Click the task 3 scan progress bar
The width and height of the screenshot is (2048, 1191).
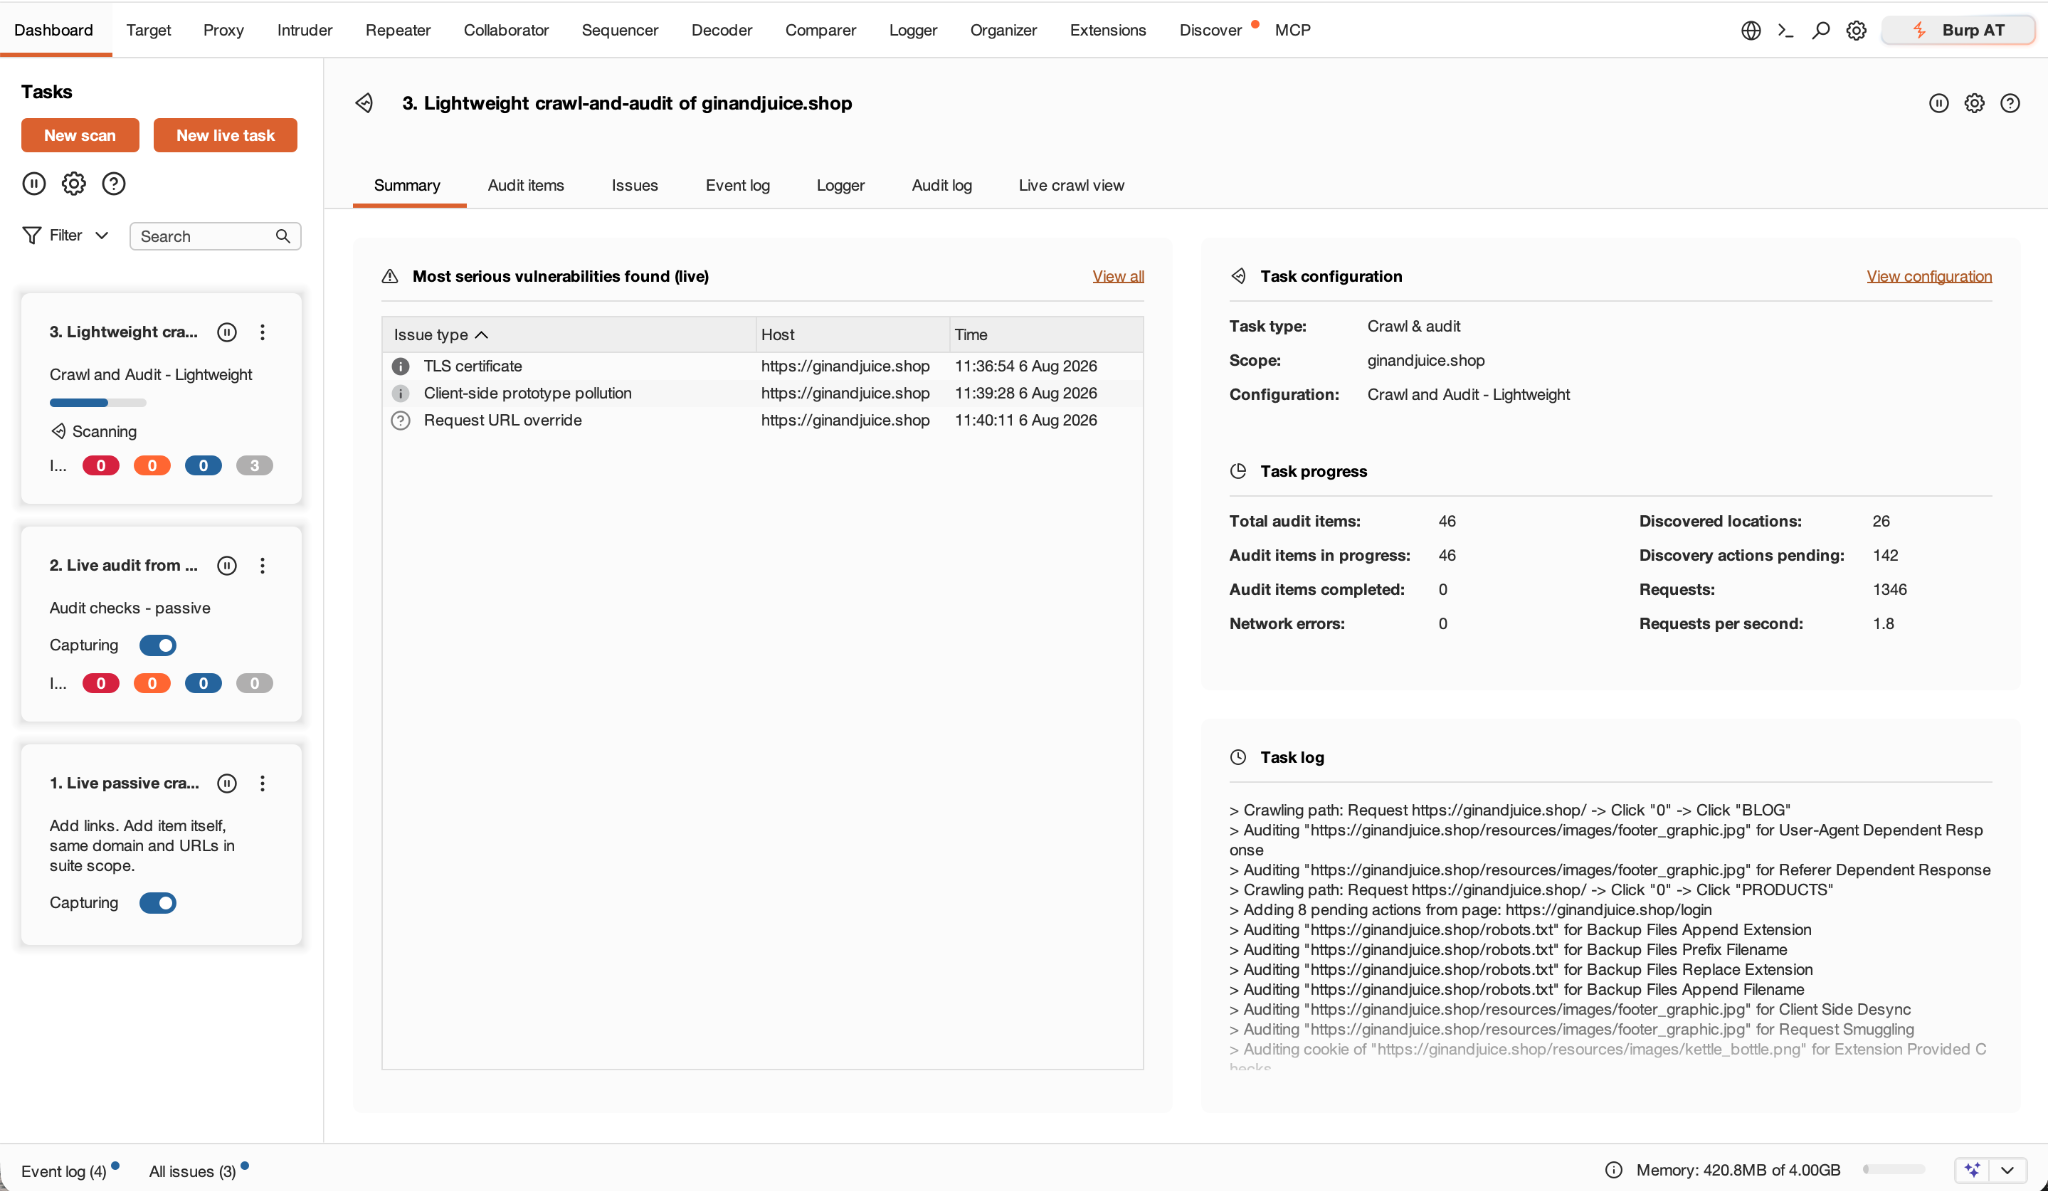pyautogui.click(x=98, y=403)
